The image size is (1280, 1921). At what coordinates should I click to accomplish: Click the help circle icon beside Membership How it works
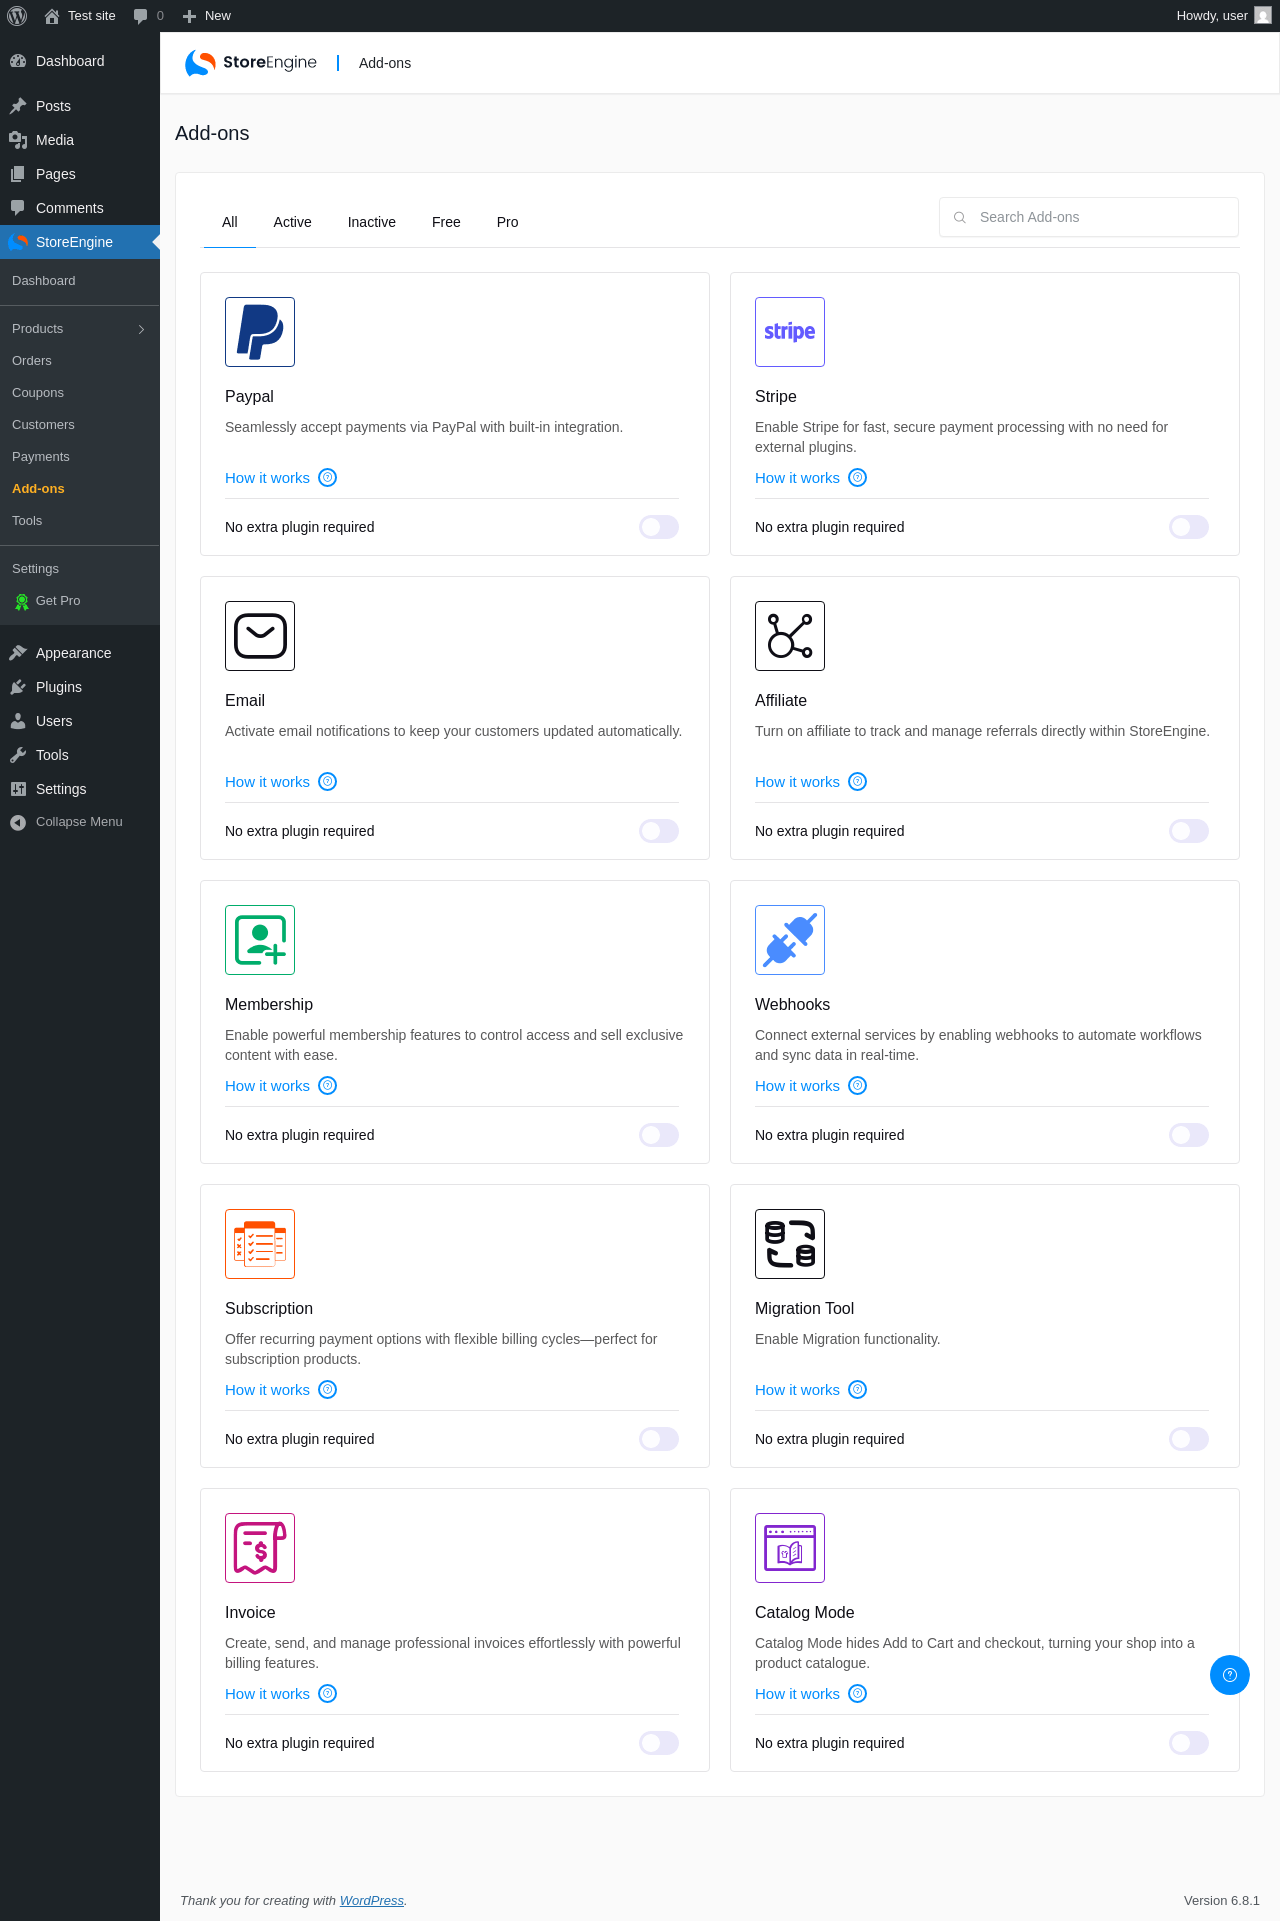point(327,1086)
